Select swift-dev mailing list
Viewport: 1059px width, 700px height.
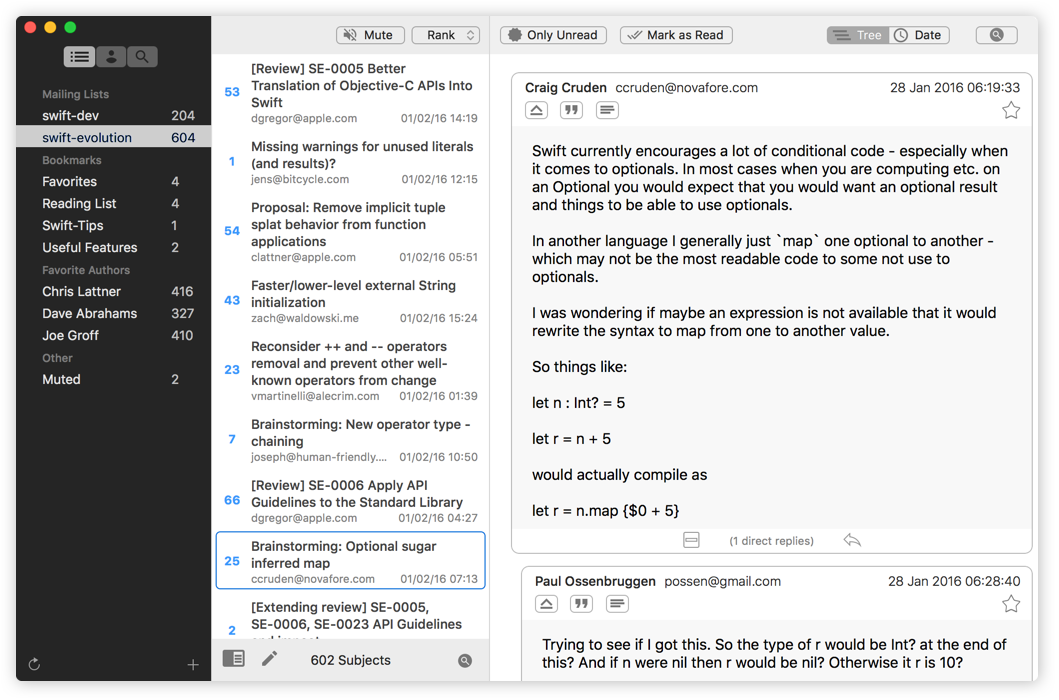point(113,116)
